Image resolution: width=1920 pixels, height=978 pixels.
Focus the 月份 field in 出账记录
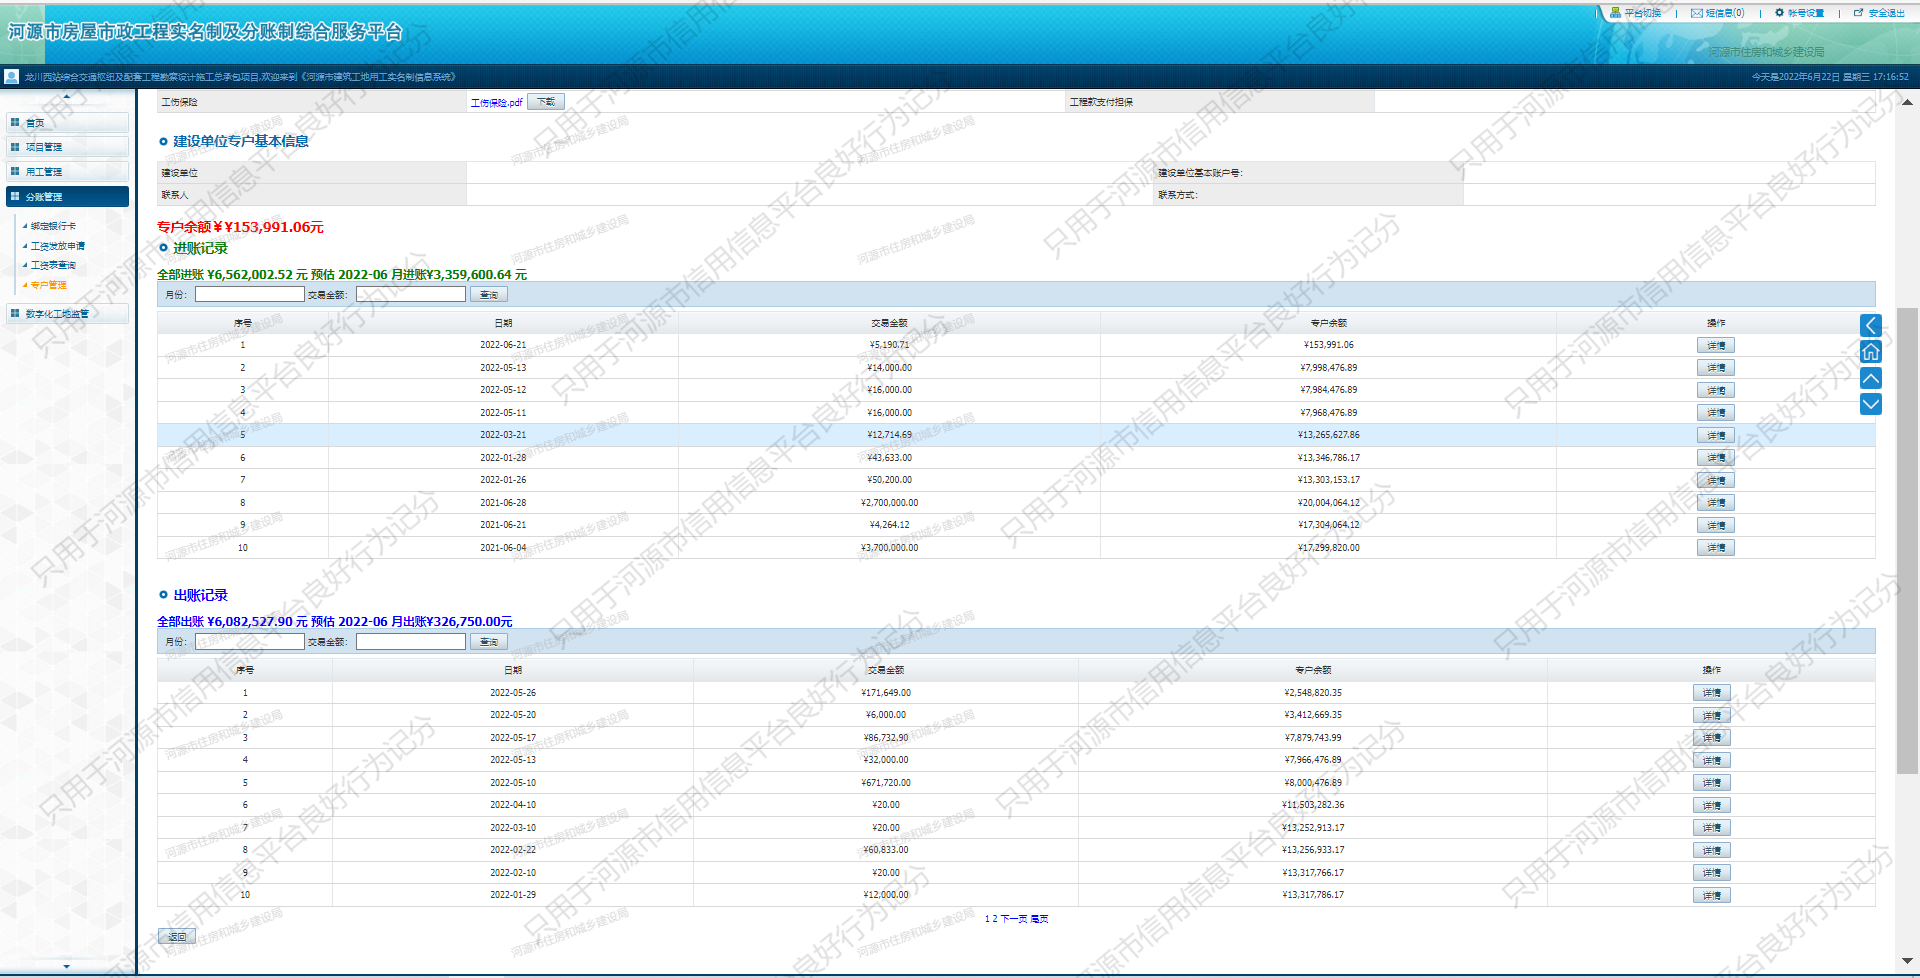coord(250,642)
